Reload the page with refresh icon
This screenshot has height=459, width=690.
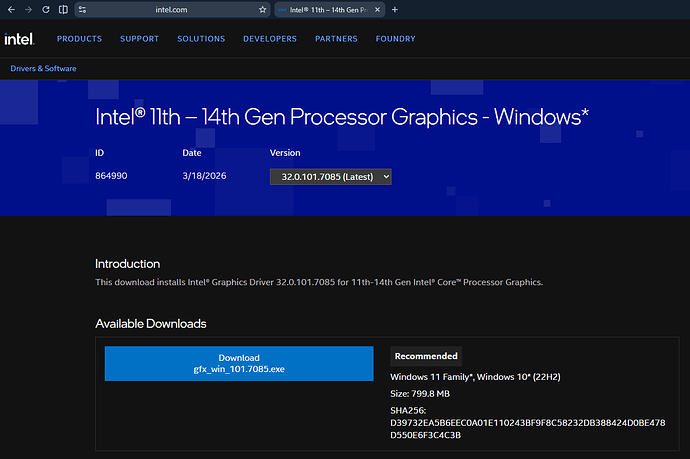click(46, 10)
